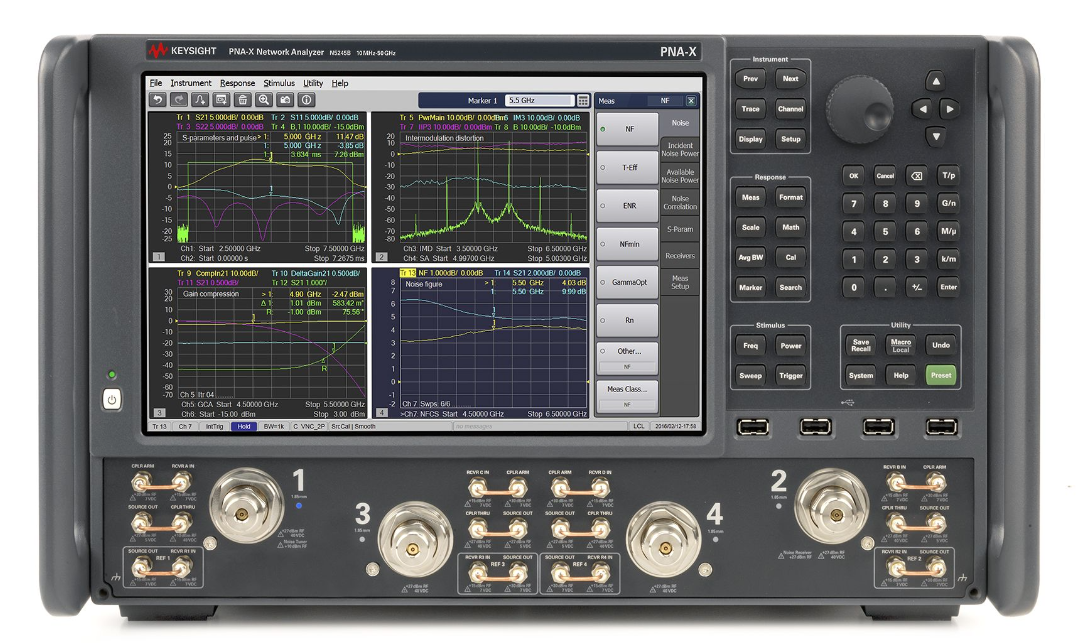Image resolution: width=1084 pixels, height=643 pixels.
Task: Switch to the Meas Setup softkey tab
Action: [x=680, y=282]
